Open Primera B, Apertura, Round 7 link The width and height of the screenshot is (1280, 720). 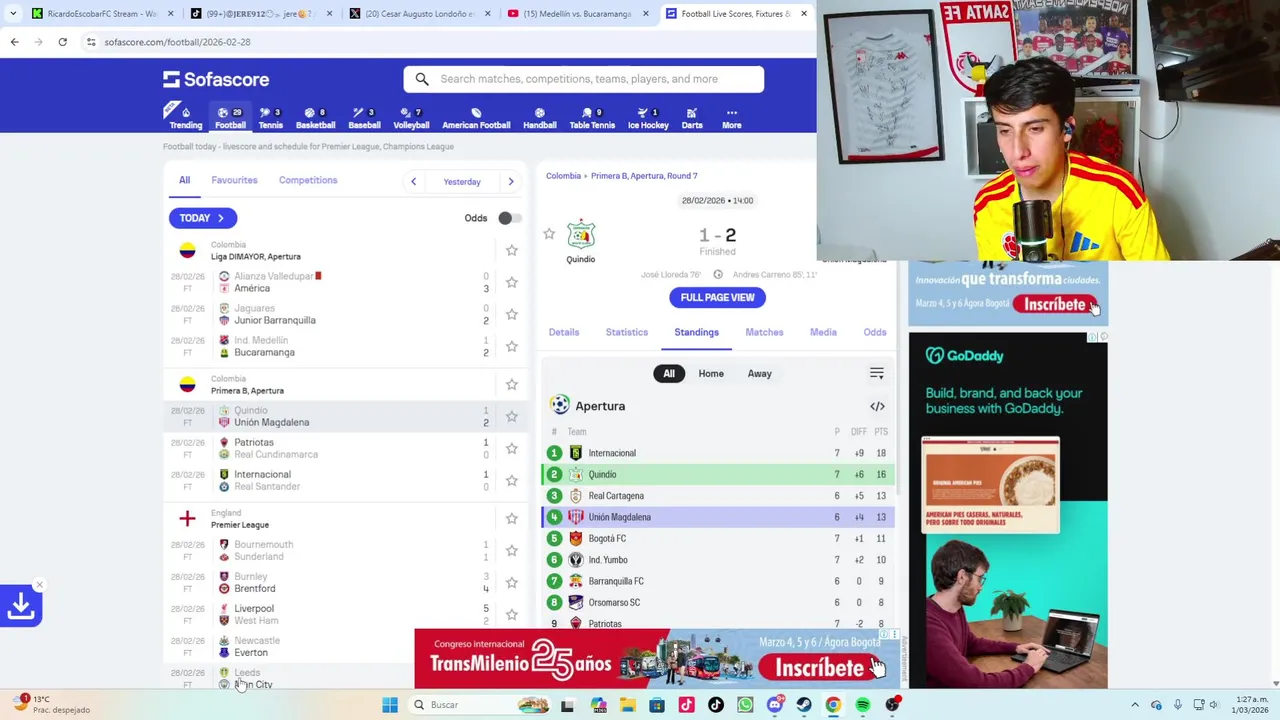[644, 176]
